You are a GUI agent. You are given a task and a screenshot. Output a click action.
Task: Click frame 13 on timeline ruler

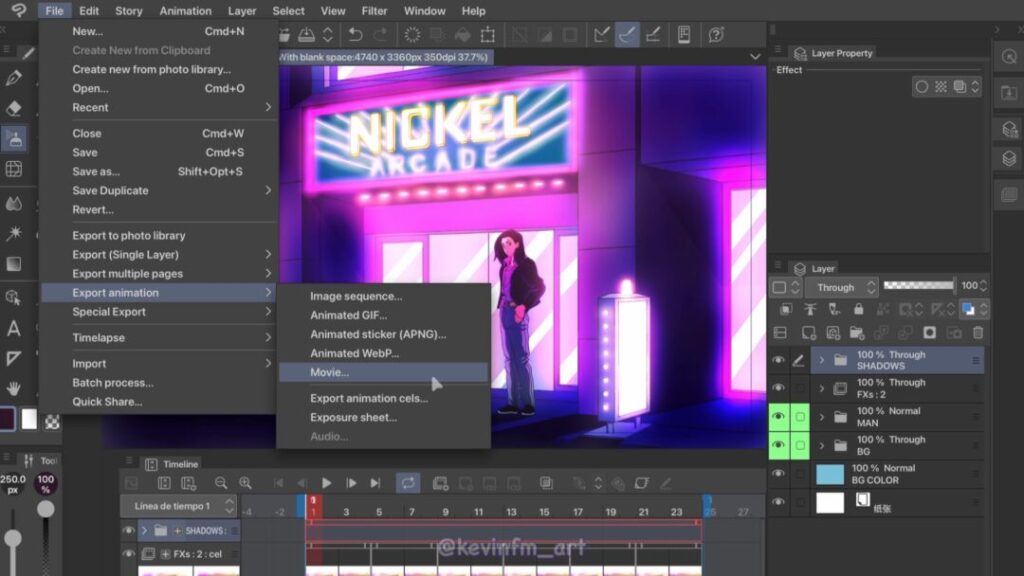coord(511,512)
